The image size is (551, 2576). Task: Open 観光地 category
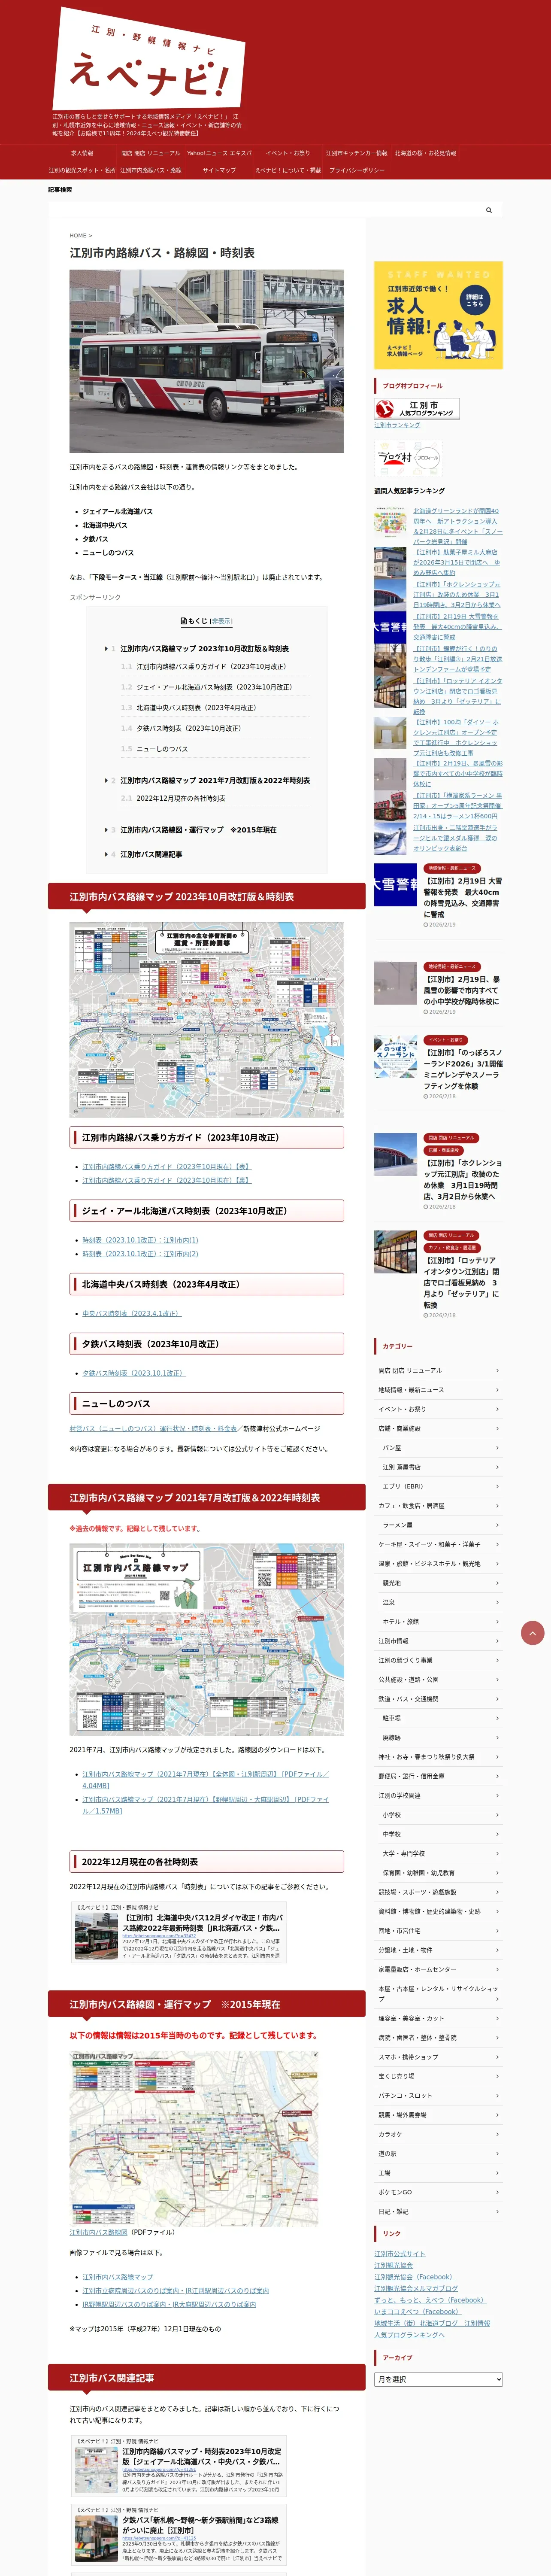[438, 1583]
